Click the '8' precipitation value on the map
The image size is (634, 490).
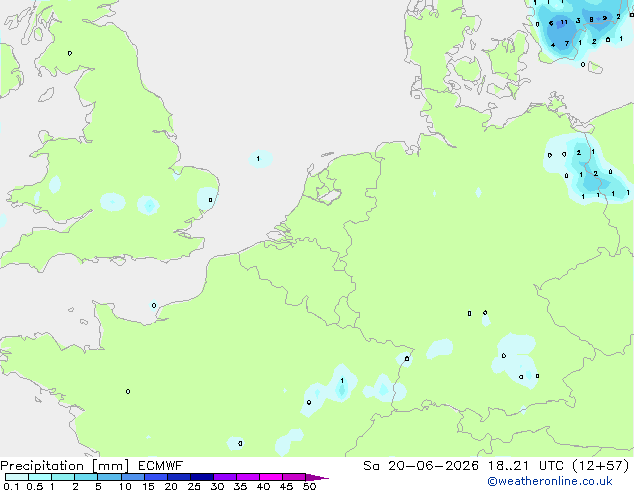591,19
